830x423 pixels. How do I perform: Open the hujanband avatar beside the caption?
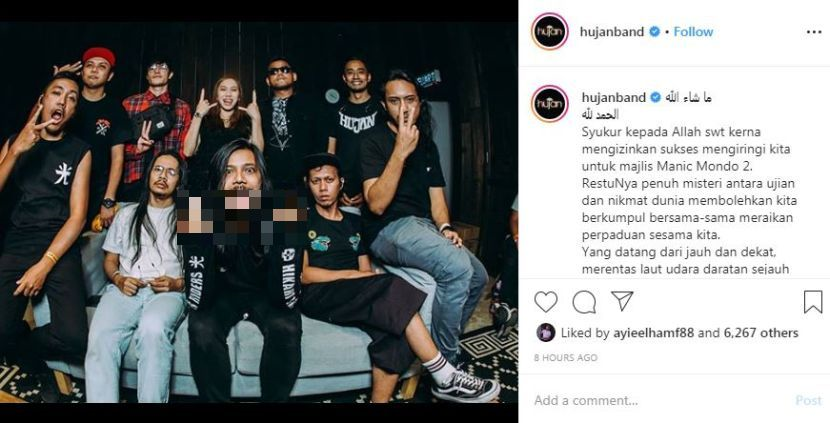pos(550,103)
